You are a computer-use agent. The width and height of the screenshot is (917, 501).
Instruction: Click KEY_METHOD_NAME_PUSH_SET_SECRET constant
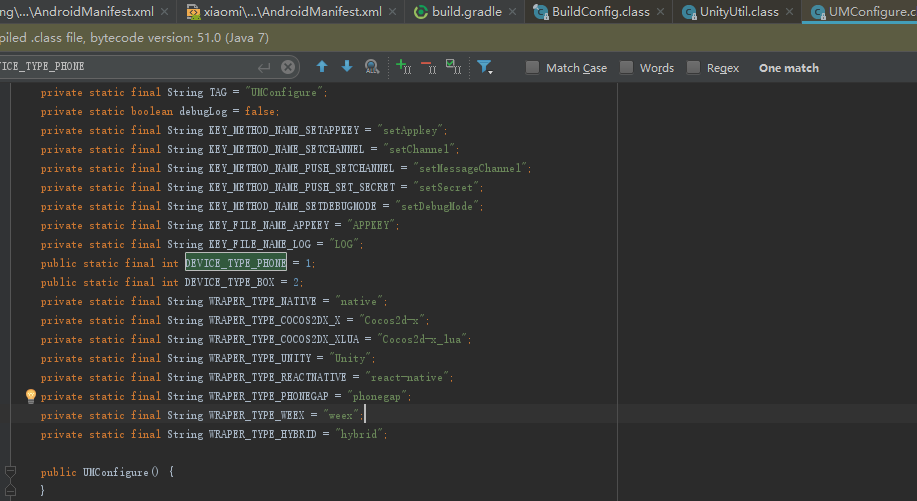[302, 187]
